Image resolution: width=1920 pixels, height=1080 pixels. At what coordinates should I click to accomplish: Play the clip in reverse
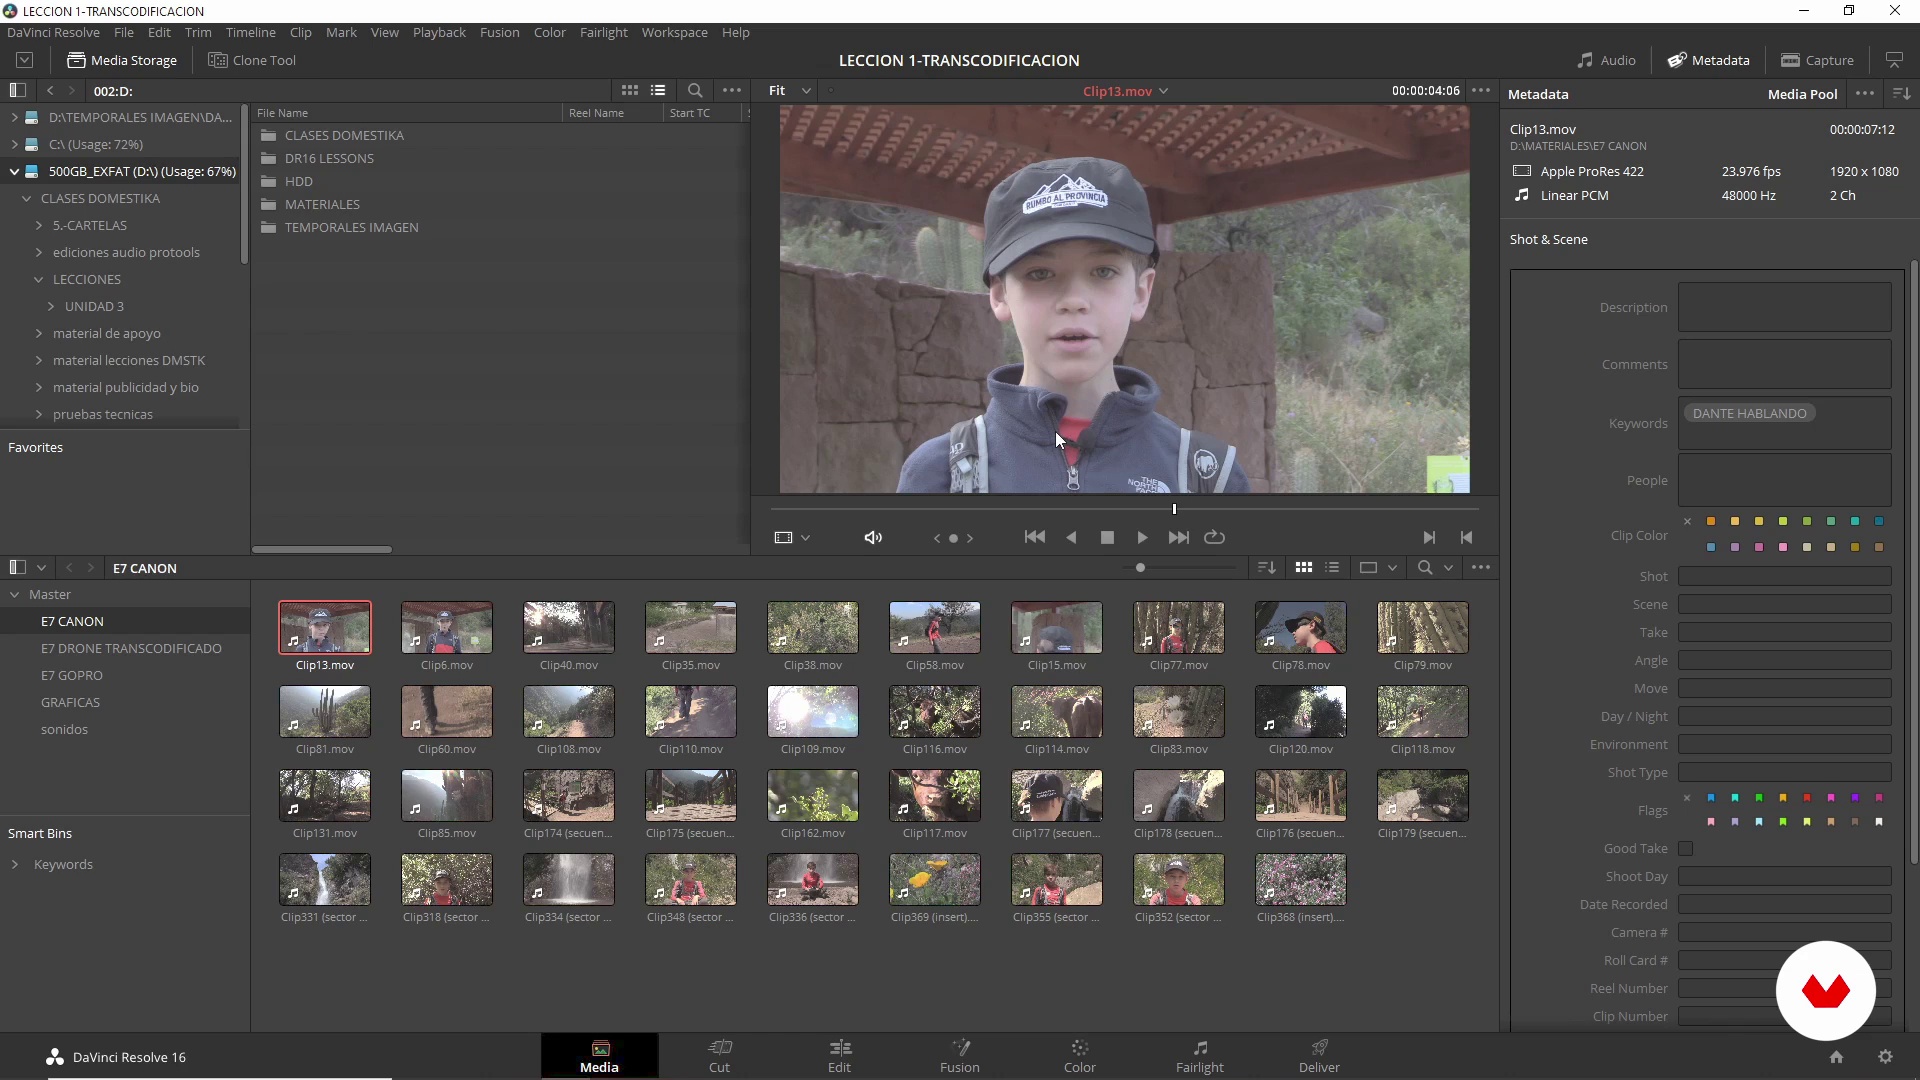tap(1071, 538)
